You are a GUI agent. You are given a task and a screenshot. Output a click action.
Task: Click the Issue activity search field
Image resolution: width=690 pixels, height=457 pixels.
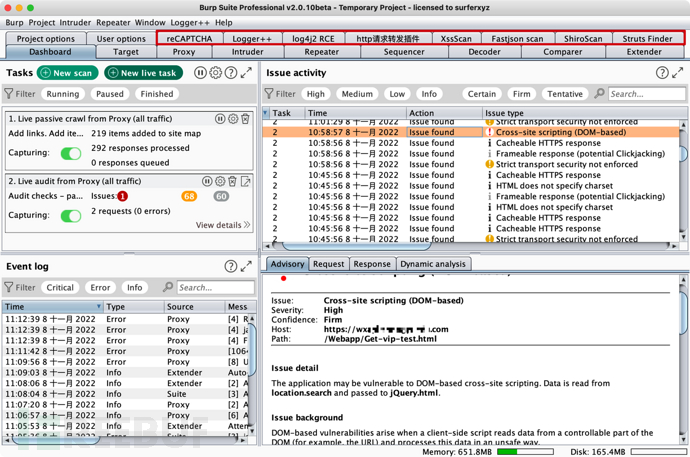pos(645,94)
